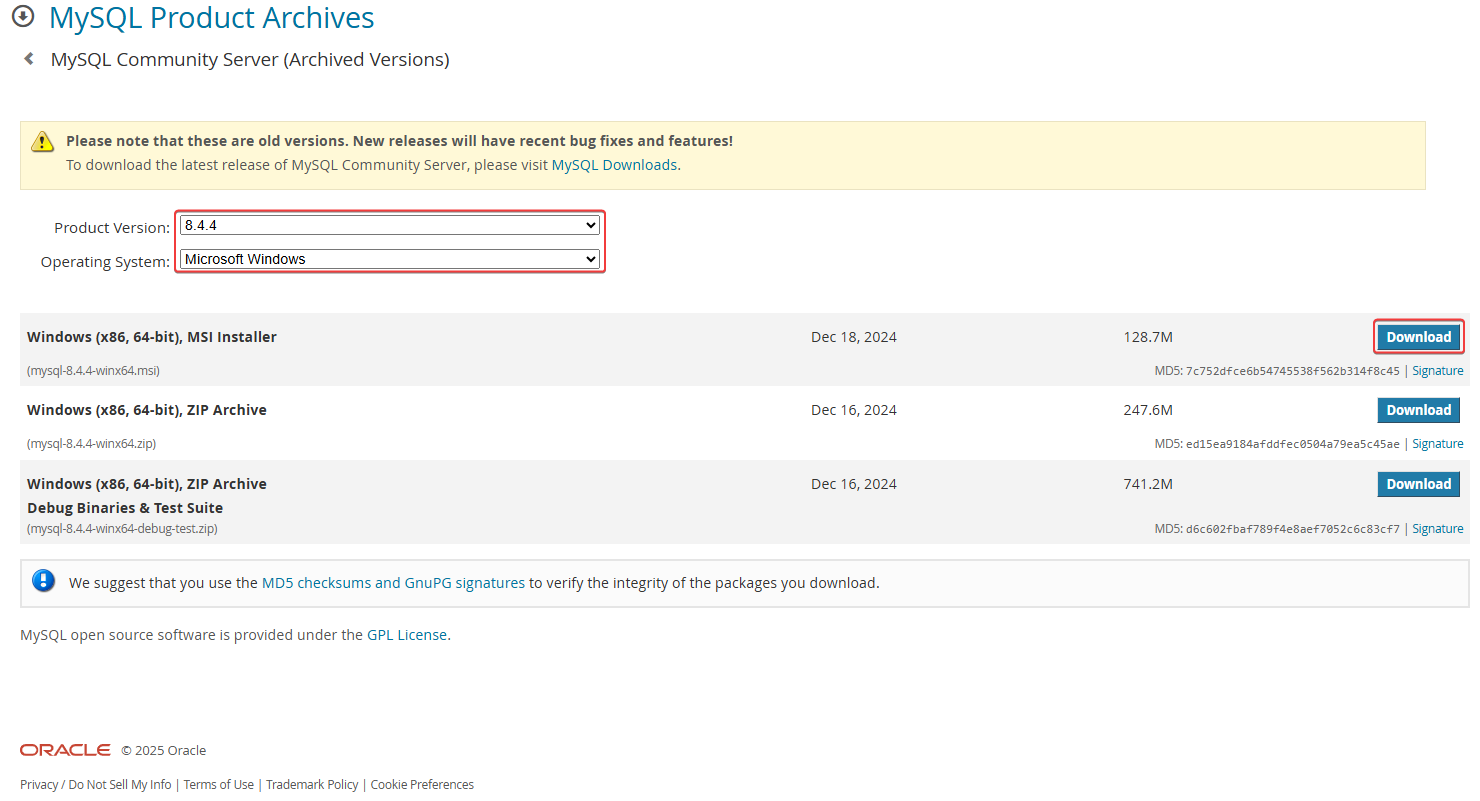Open the GPL License link
Viewport: 1480px width, 801px height.
[407, 635]
